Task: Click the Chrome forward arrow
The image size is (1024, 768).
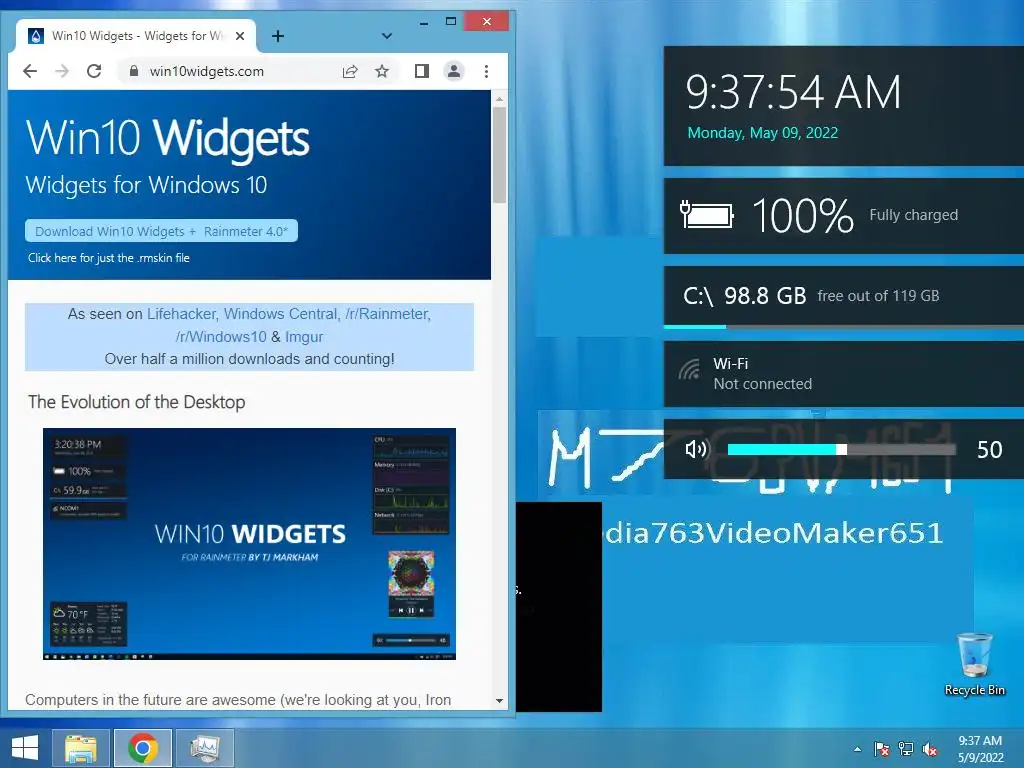Action: point(62,71)
